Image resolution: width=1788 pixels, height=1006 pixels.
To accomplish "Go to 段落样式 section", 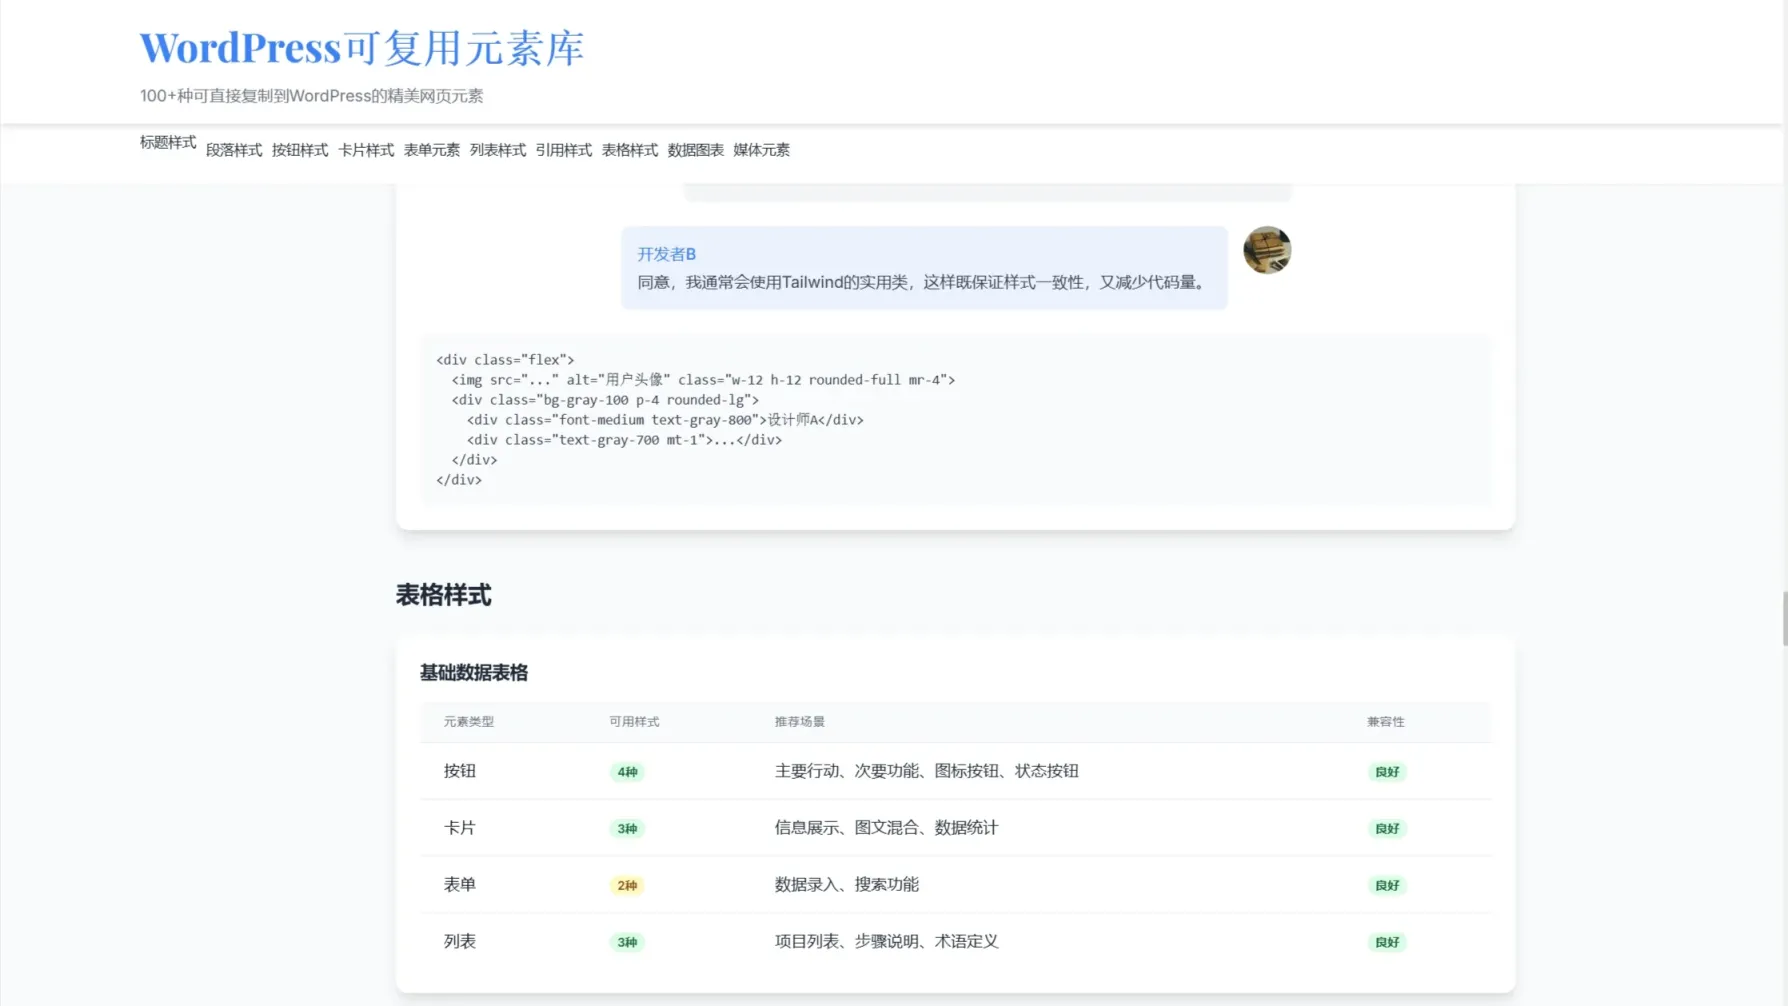I will 234,150.
